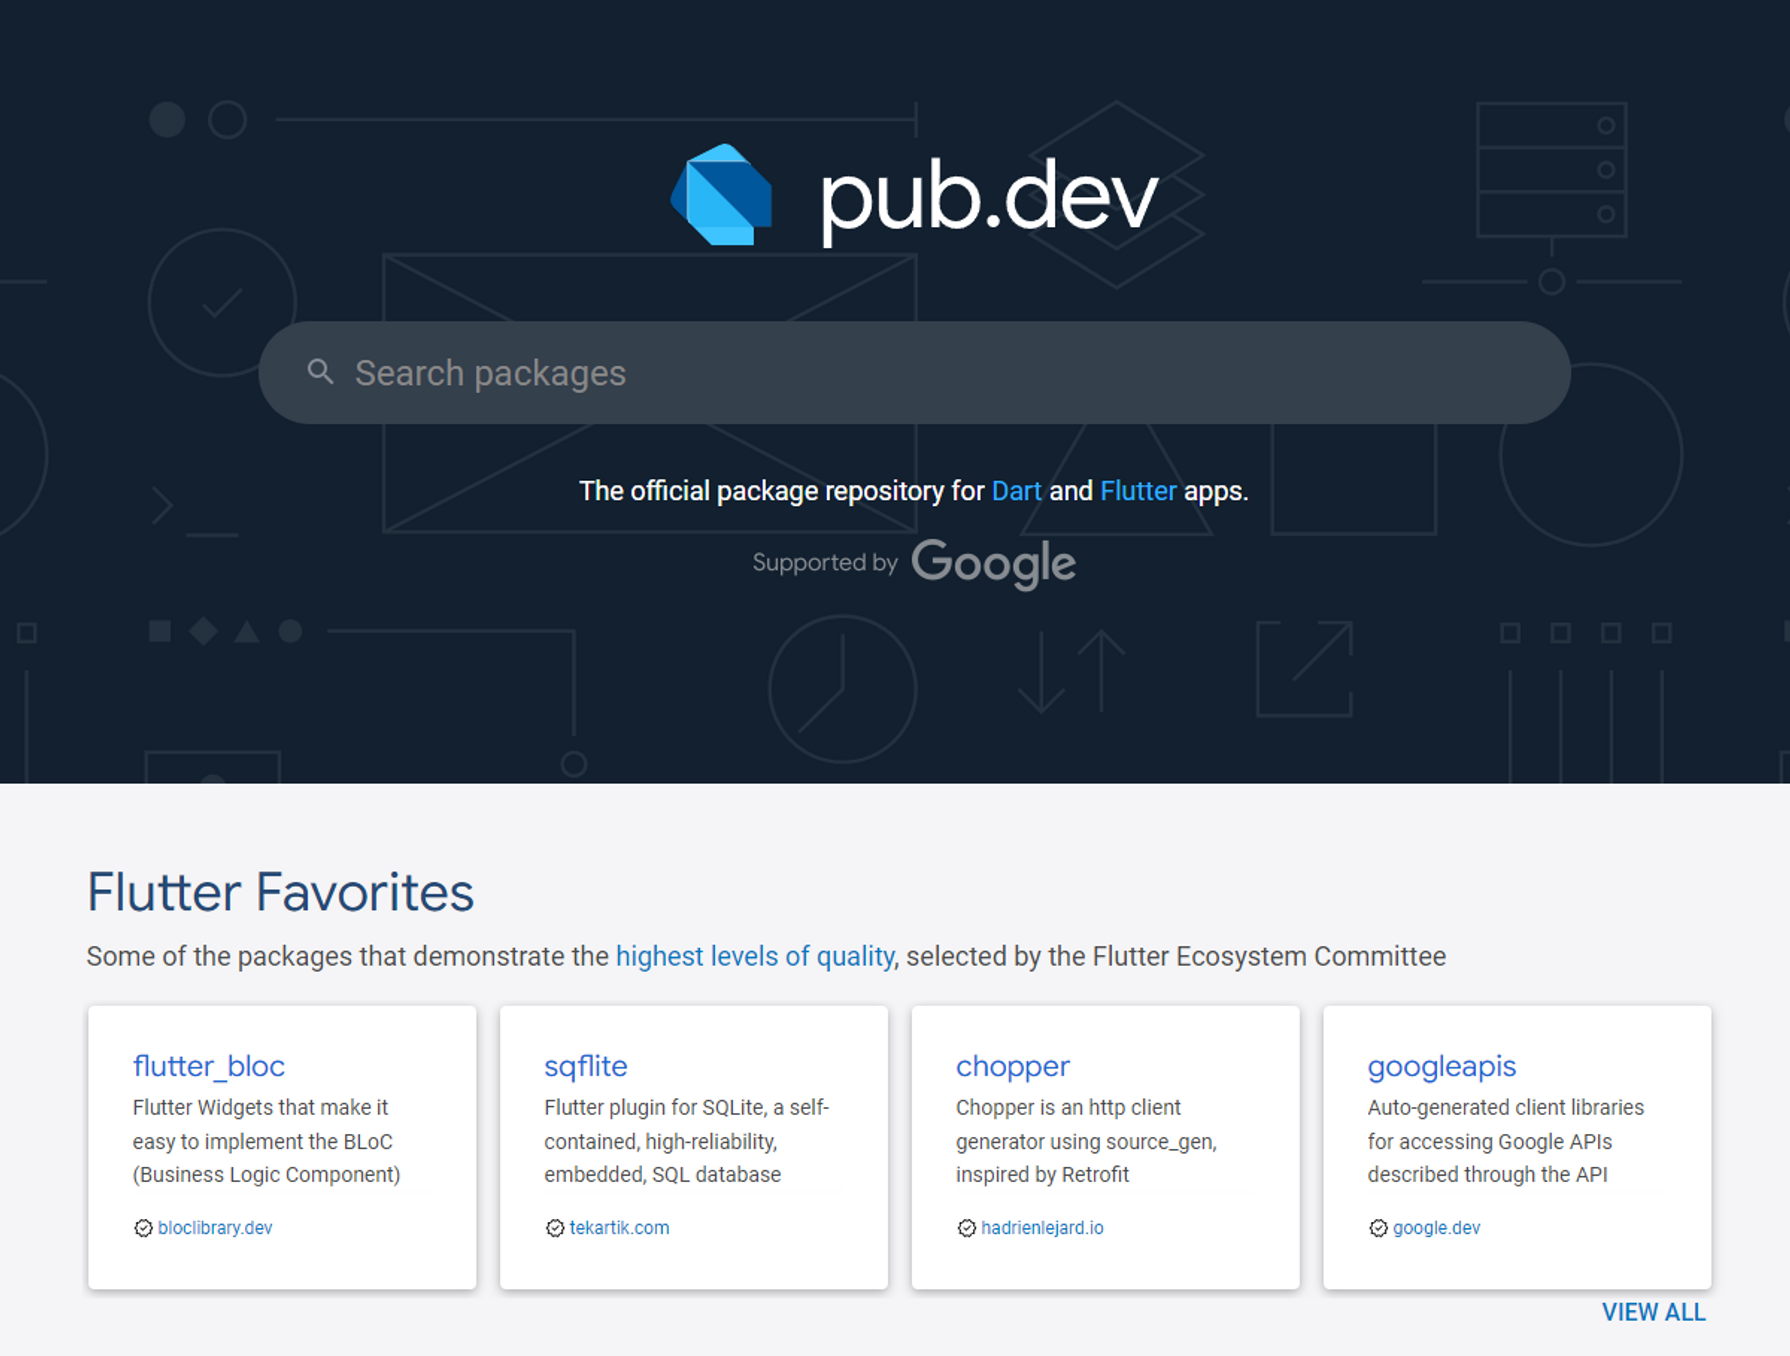Click verified badge beside hadrienlejard.io
Image resolution: width=1790 pixels, height=1356 pixels.
coord(967,1228)
